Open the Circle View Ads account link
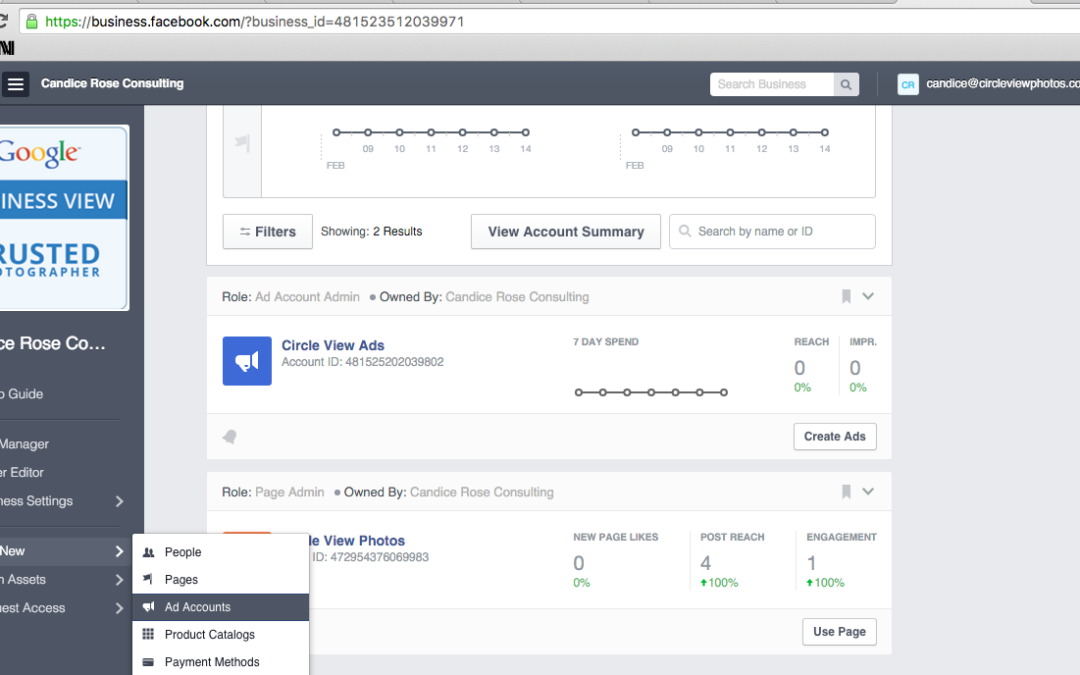Screen dimensions: 1080x675 332,345
